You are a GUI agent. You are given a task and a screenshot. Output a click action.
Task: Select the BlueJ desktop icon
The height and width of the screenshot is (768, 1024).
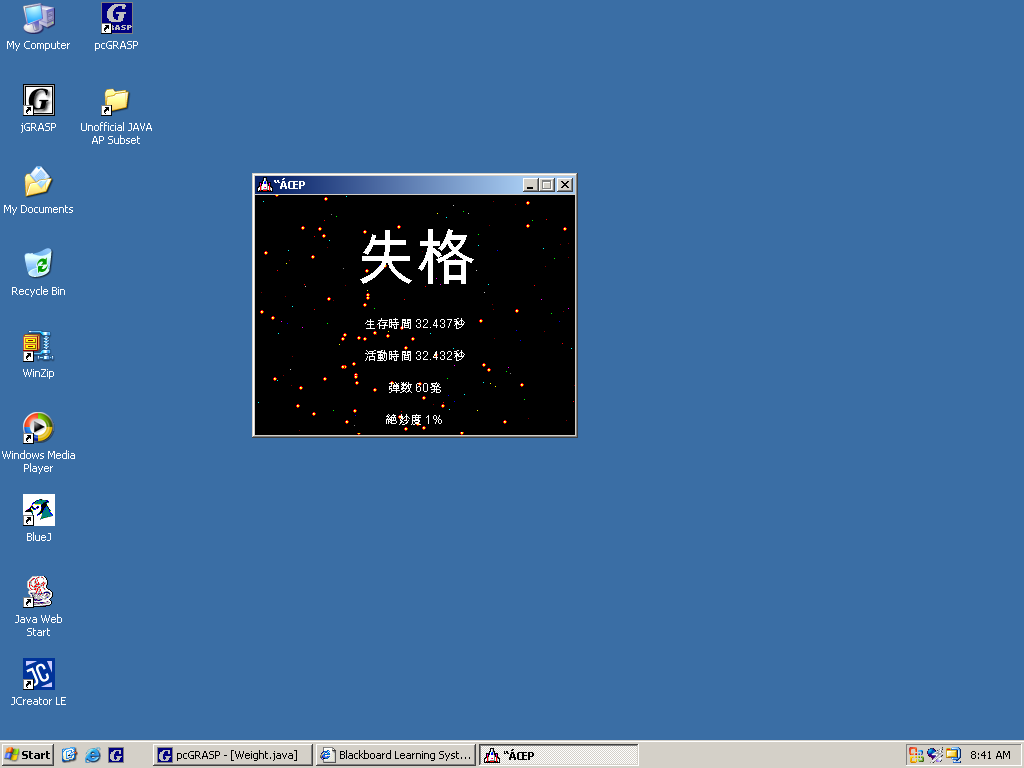click(x=38, y=511)
